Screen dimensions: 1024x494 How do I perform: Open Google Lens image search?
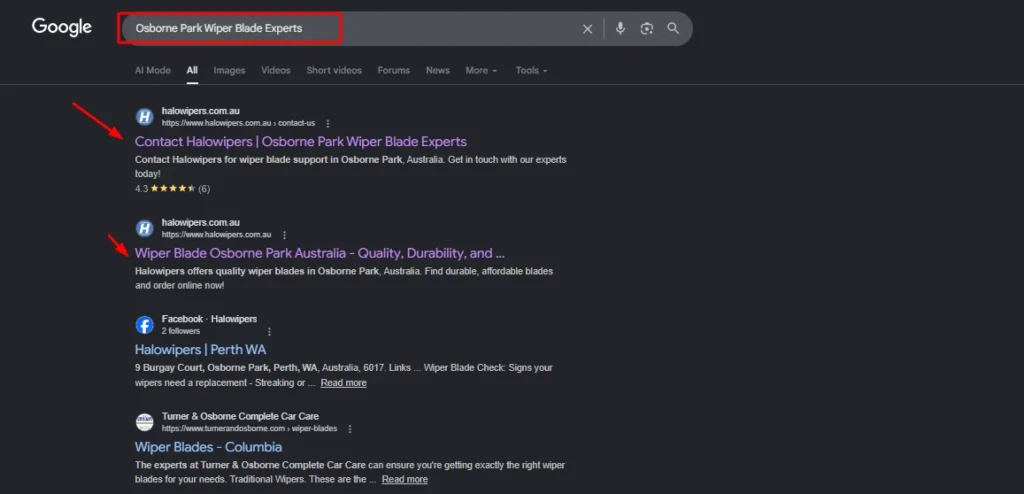coord(647,29)
